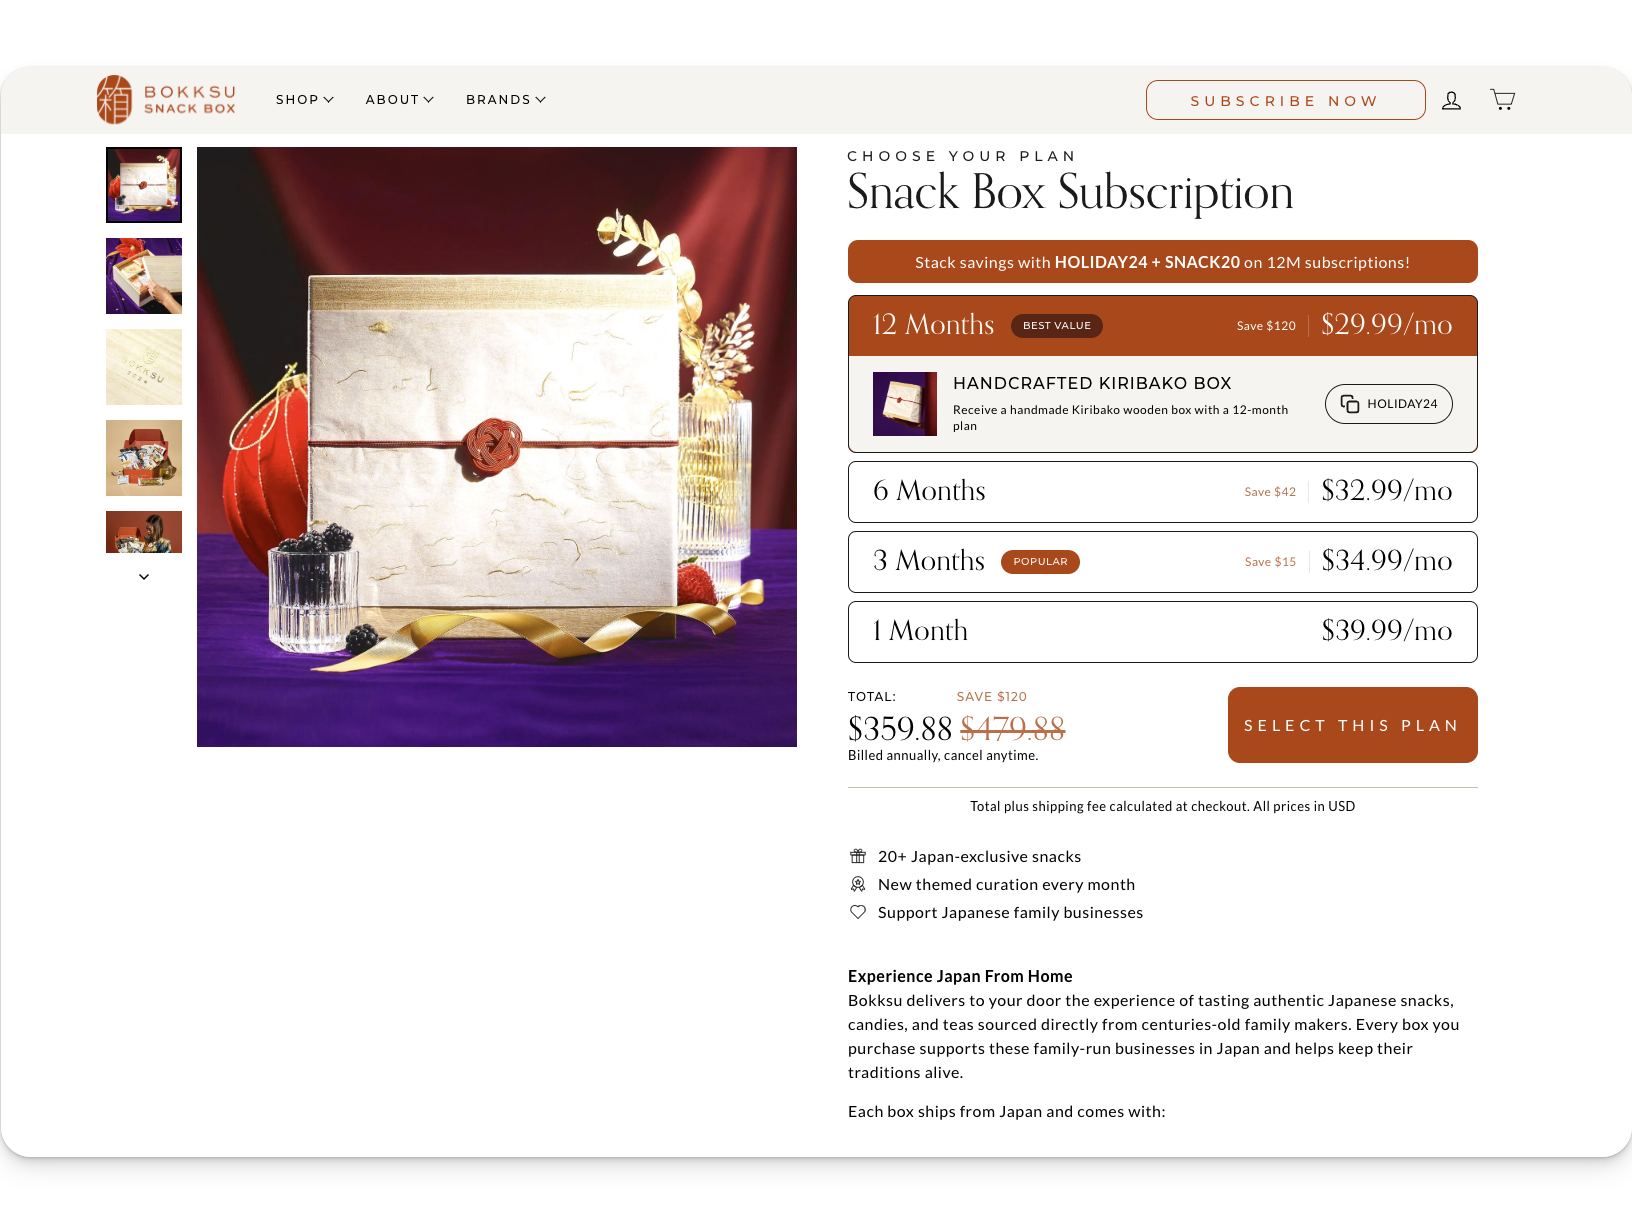1632x1224 pixels.
Task: Pick the 1 Month plan option
Action: click(x=1162, y=632)
